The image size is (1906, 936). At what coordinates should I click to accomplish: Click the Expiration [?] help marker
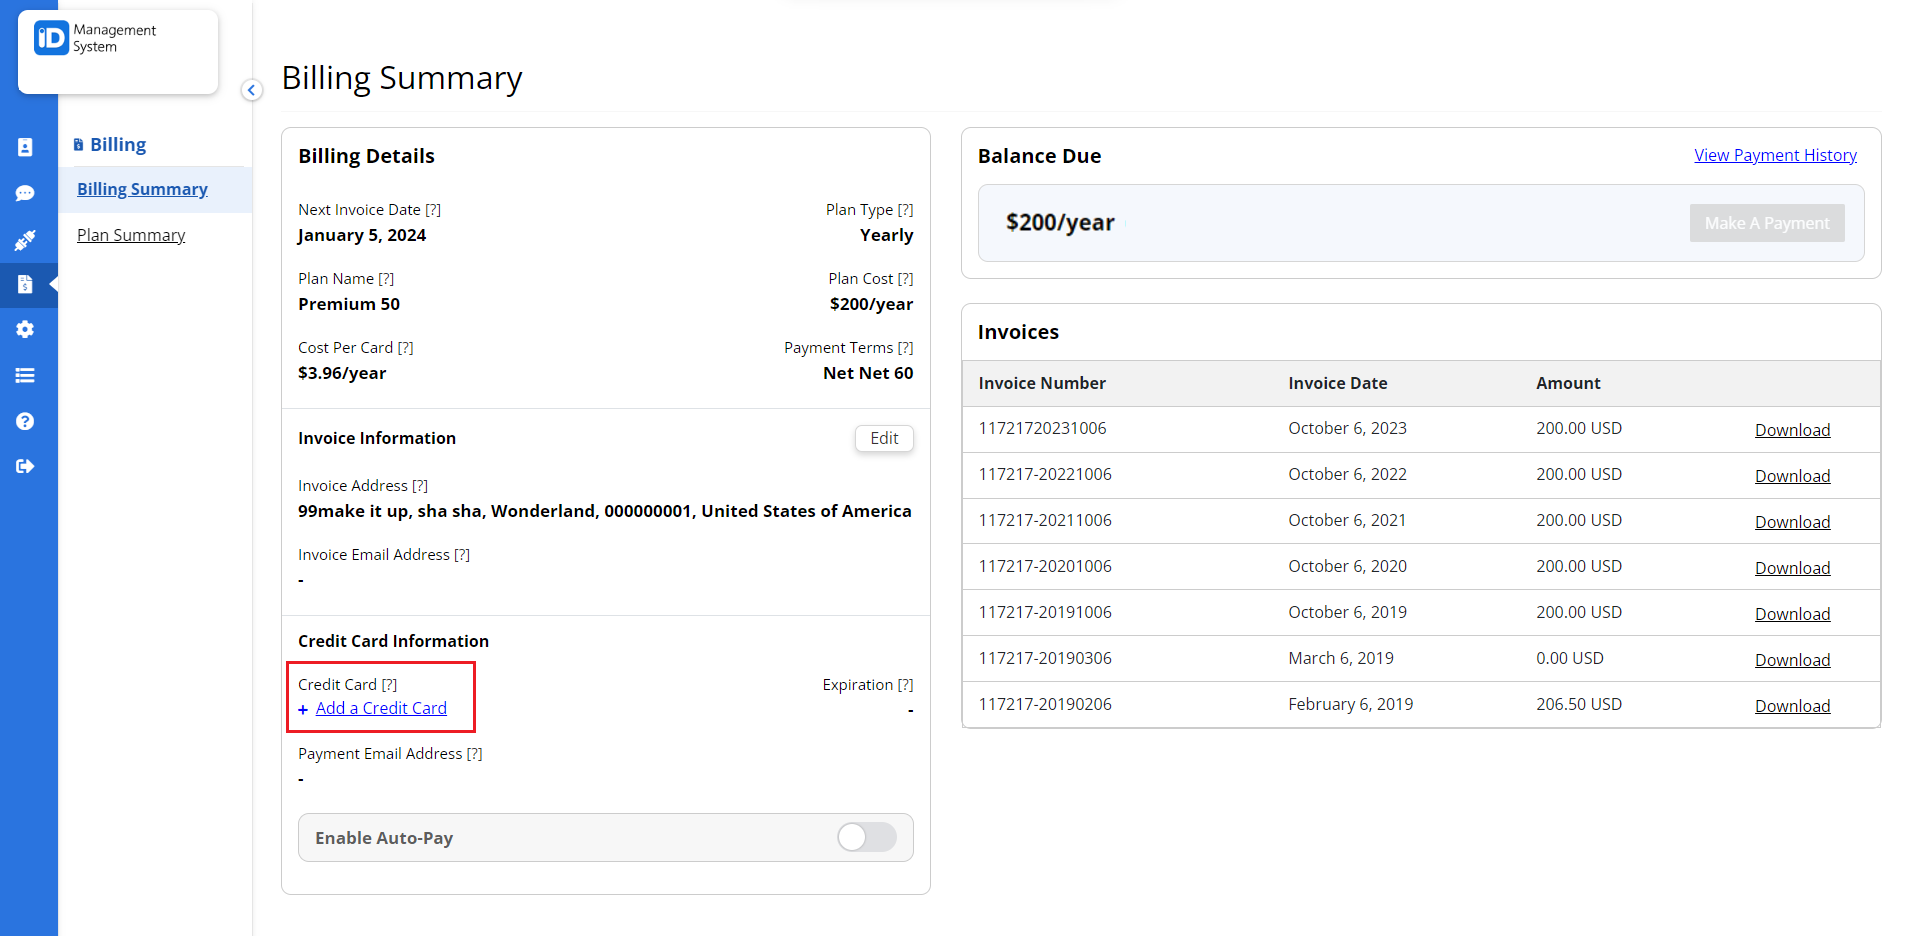(905, 685)
